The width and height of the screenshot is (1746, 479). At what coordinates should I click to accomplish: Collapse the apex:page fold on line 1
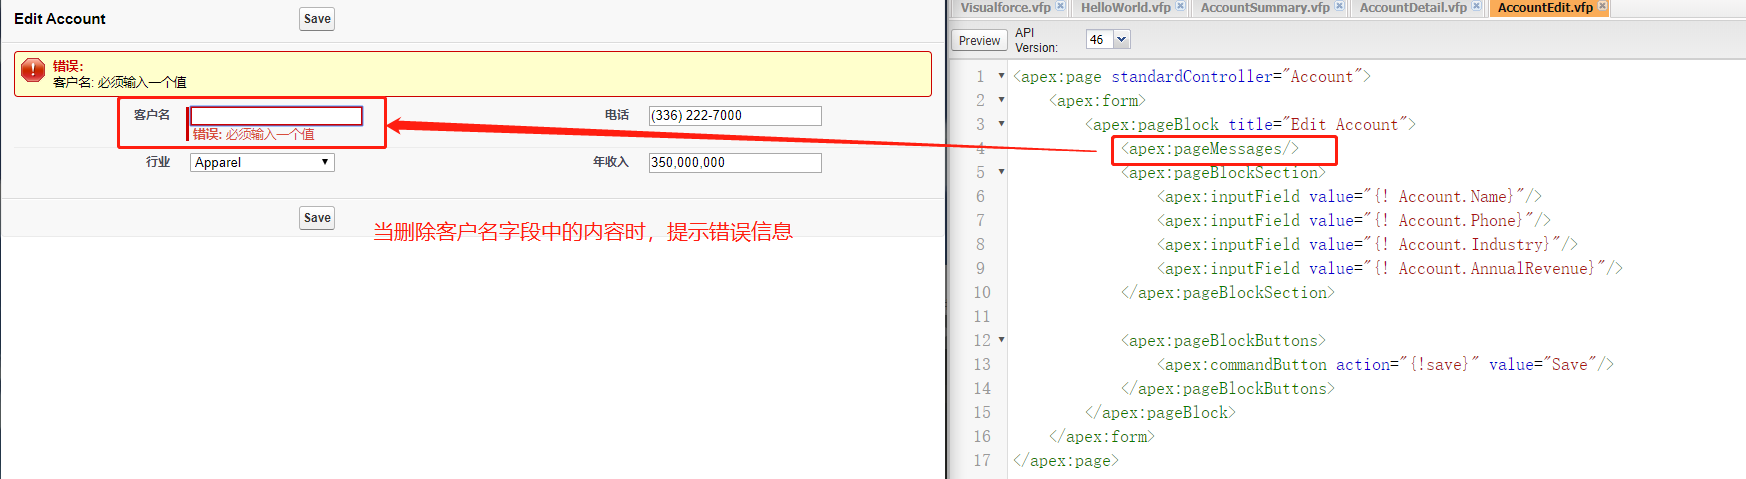(x=1001, y=76)
